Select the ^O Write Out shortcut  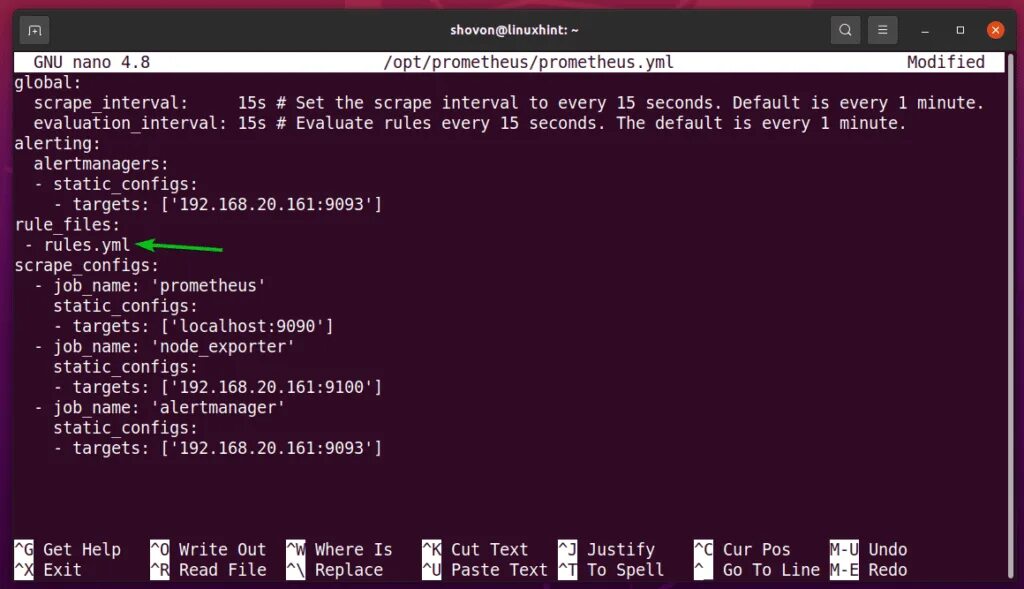tap(208, 550)
